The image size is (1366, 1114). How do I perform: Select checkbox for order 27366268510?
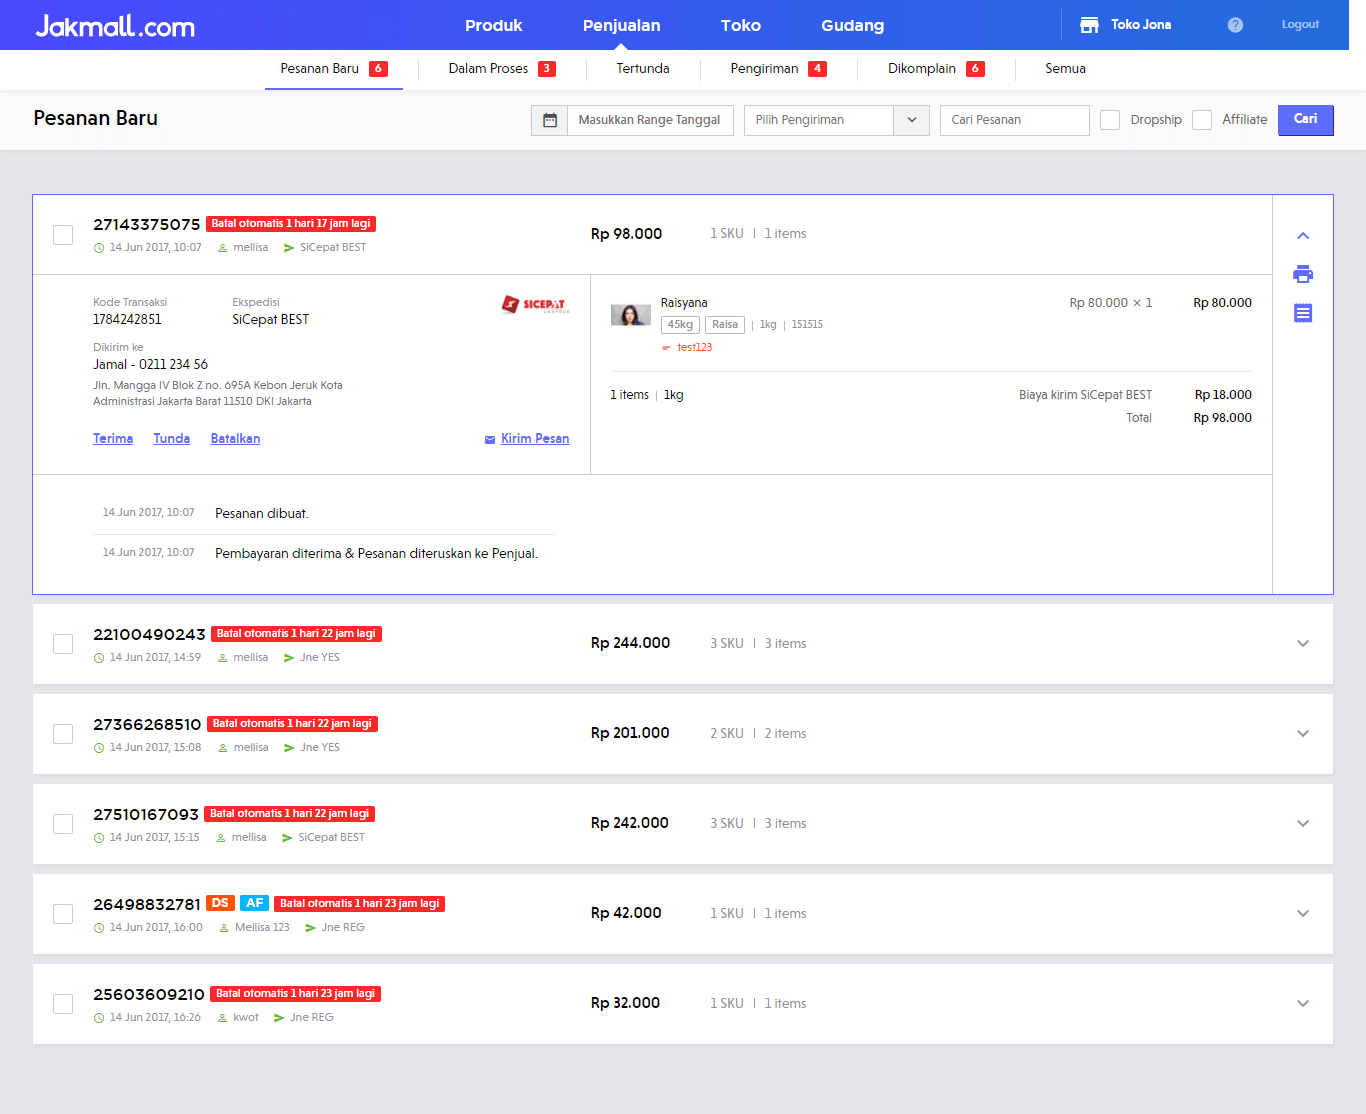point(63,734)
